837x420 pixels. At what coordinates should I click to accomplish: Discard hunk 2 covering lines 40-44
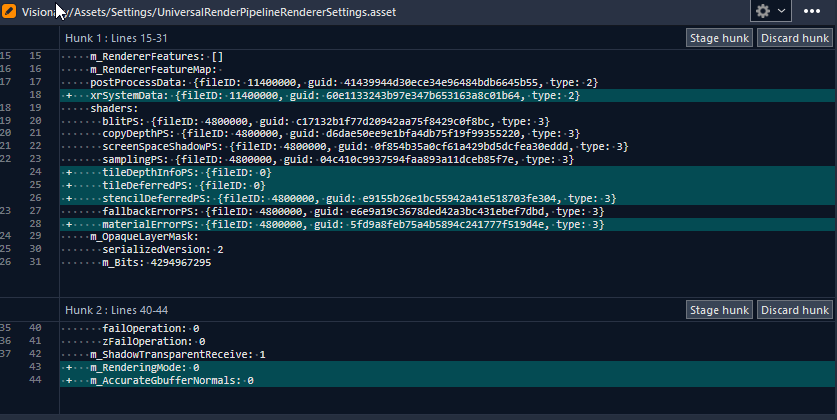[794, 310]
